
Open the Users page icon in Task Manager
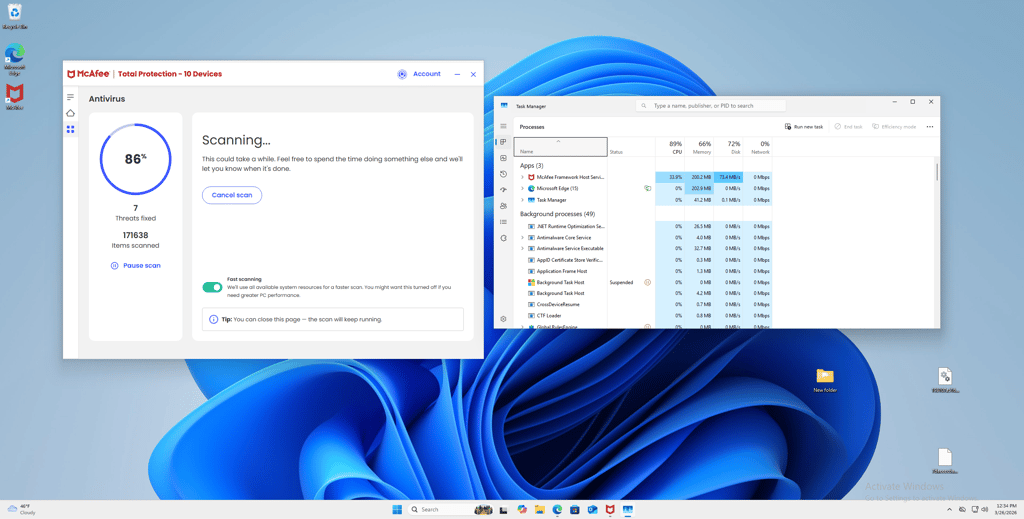(x=504, y=206)
